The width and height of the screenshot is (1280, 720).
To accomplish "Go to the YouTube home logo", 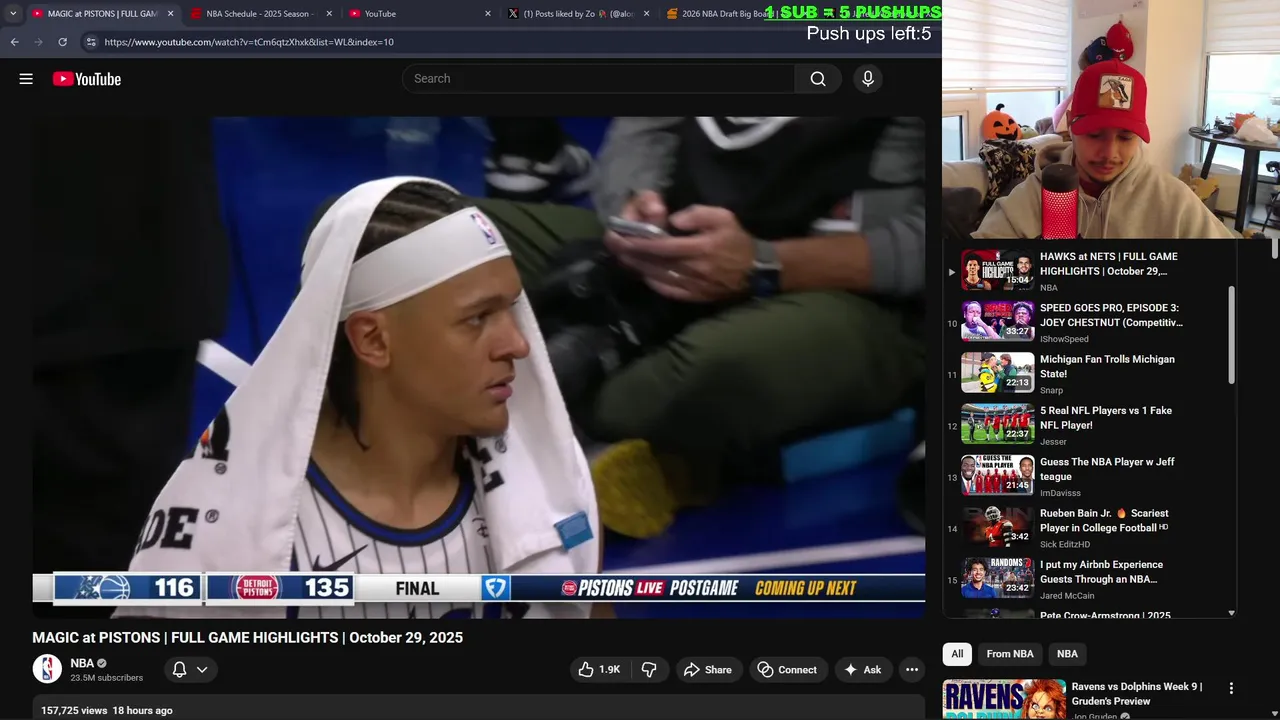I will click(87, 79).
